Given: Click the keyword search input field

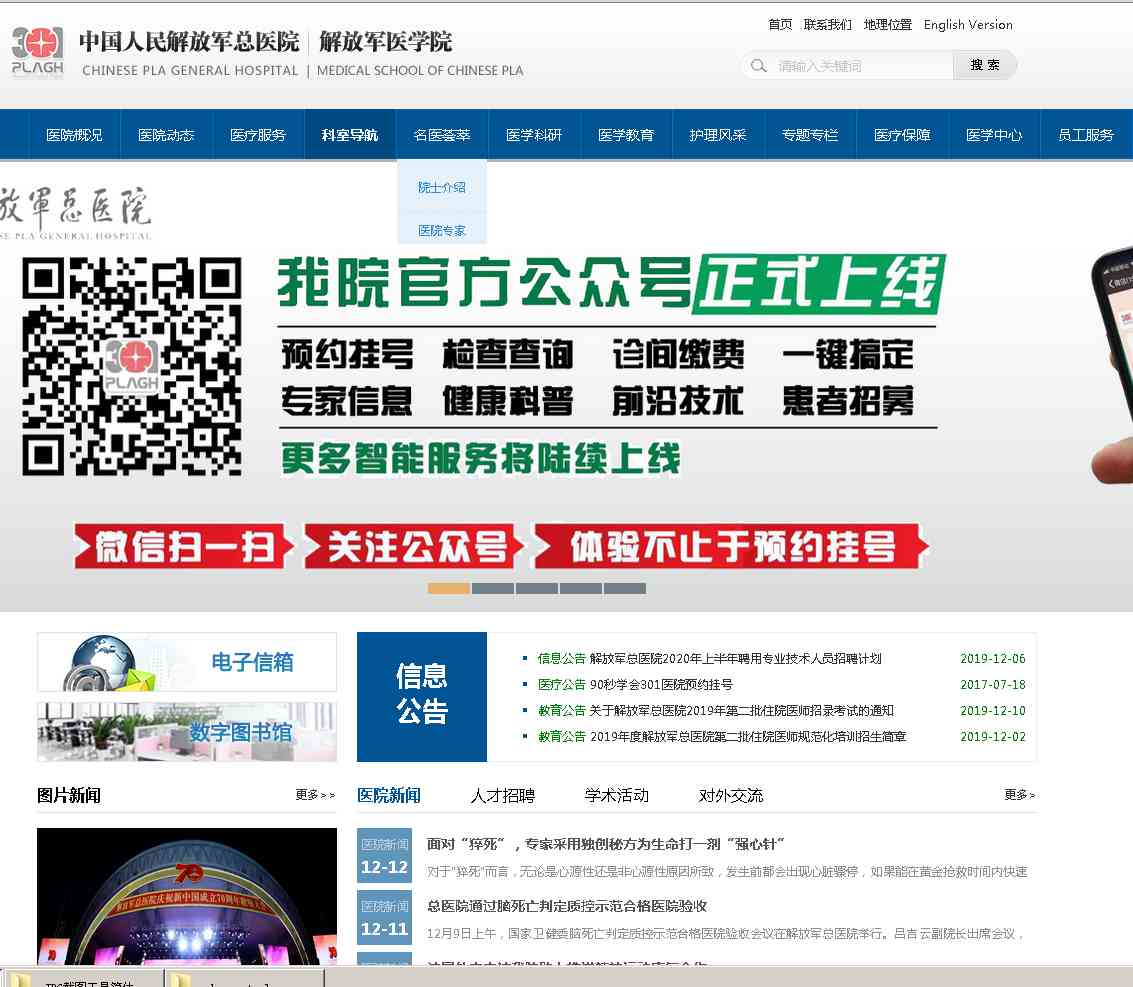Looking at the screenshot, I should pyautogui.click(x=860, y=66).
